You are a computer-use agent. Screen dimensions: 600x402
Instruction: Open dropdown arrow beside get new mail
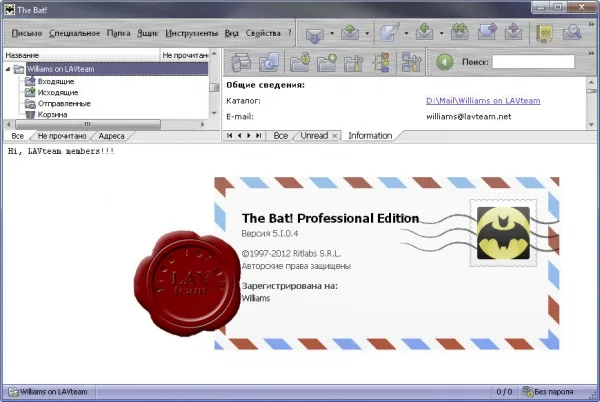(x=332, y=34)
